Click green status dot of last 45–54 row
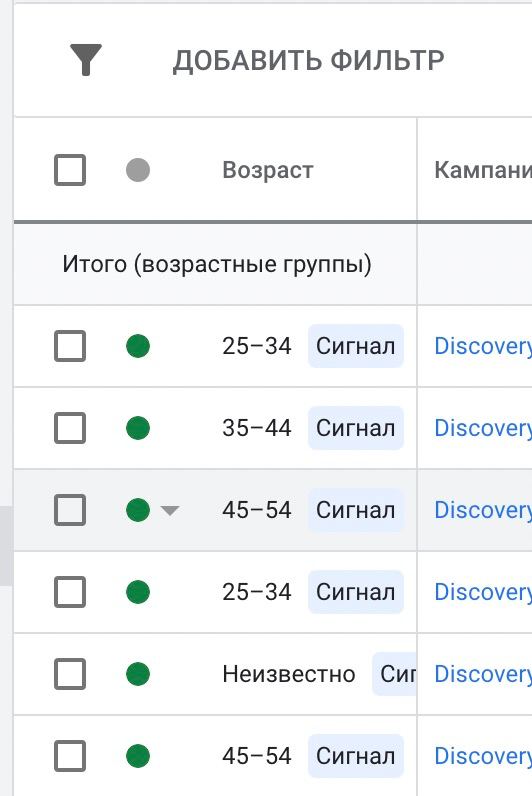The height and width of the screenshot is (796, 532). 138,756
